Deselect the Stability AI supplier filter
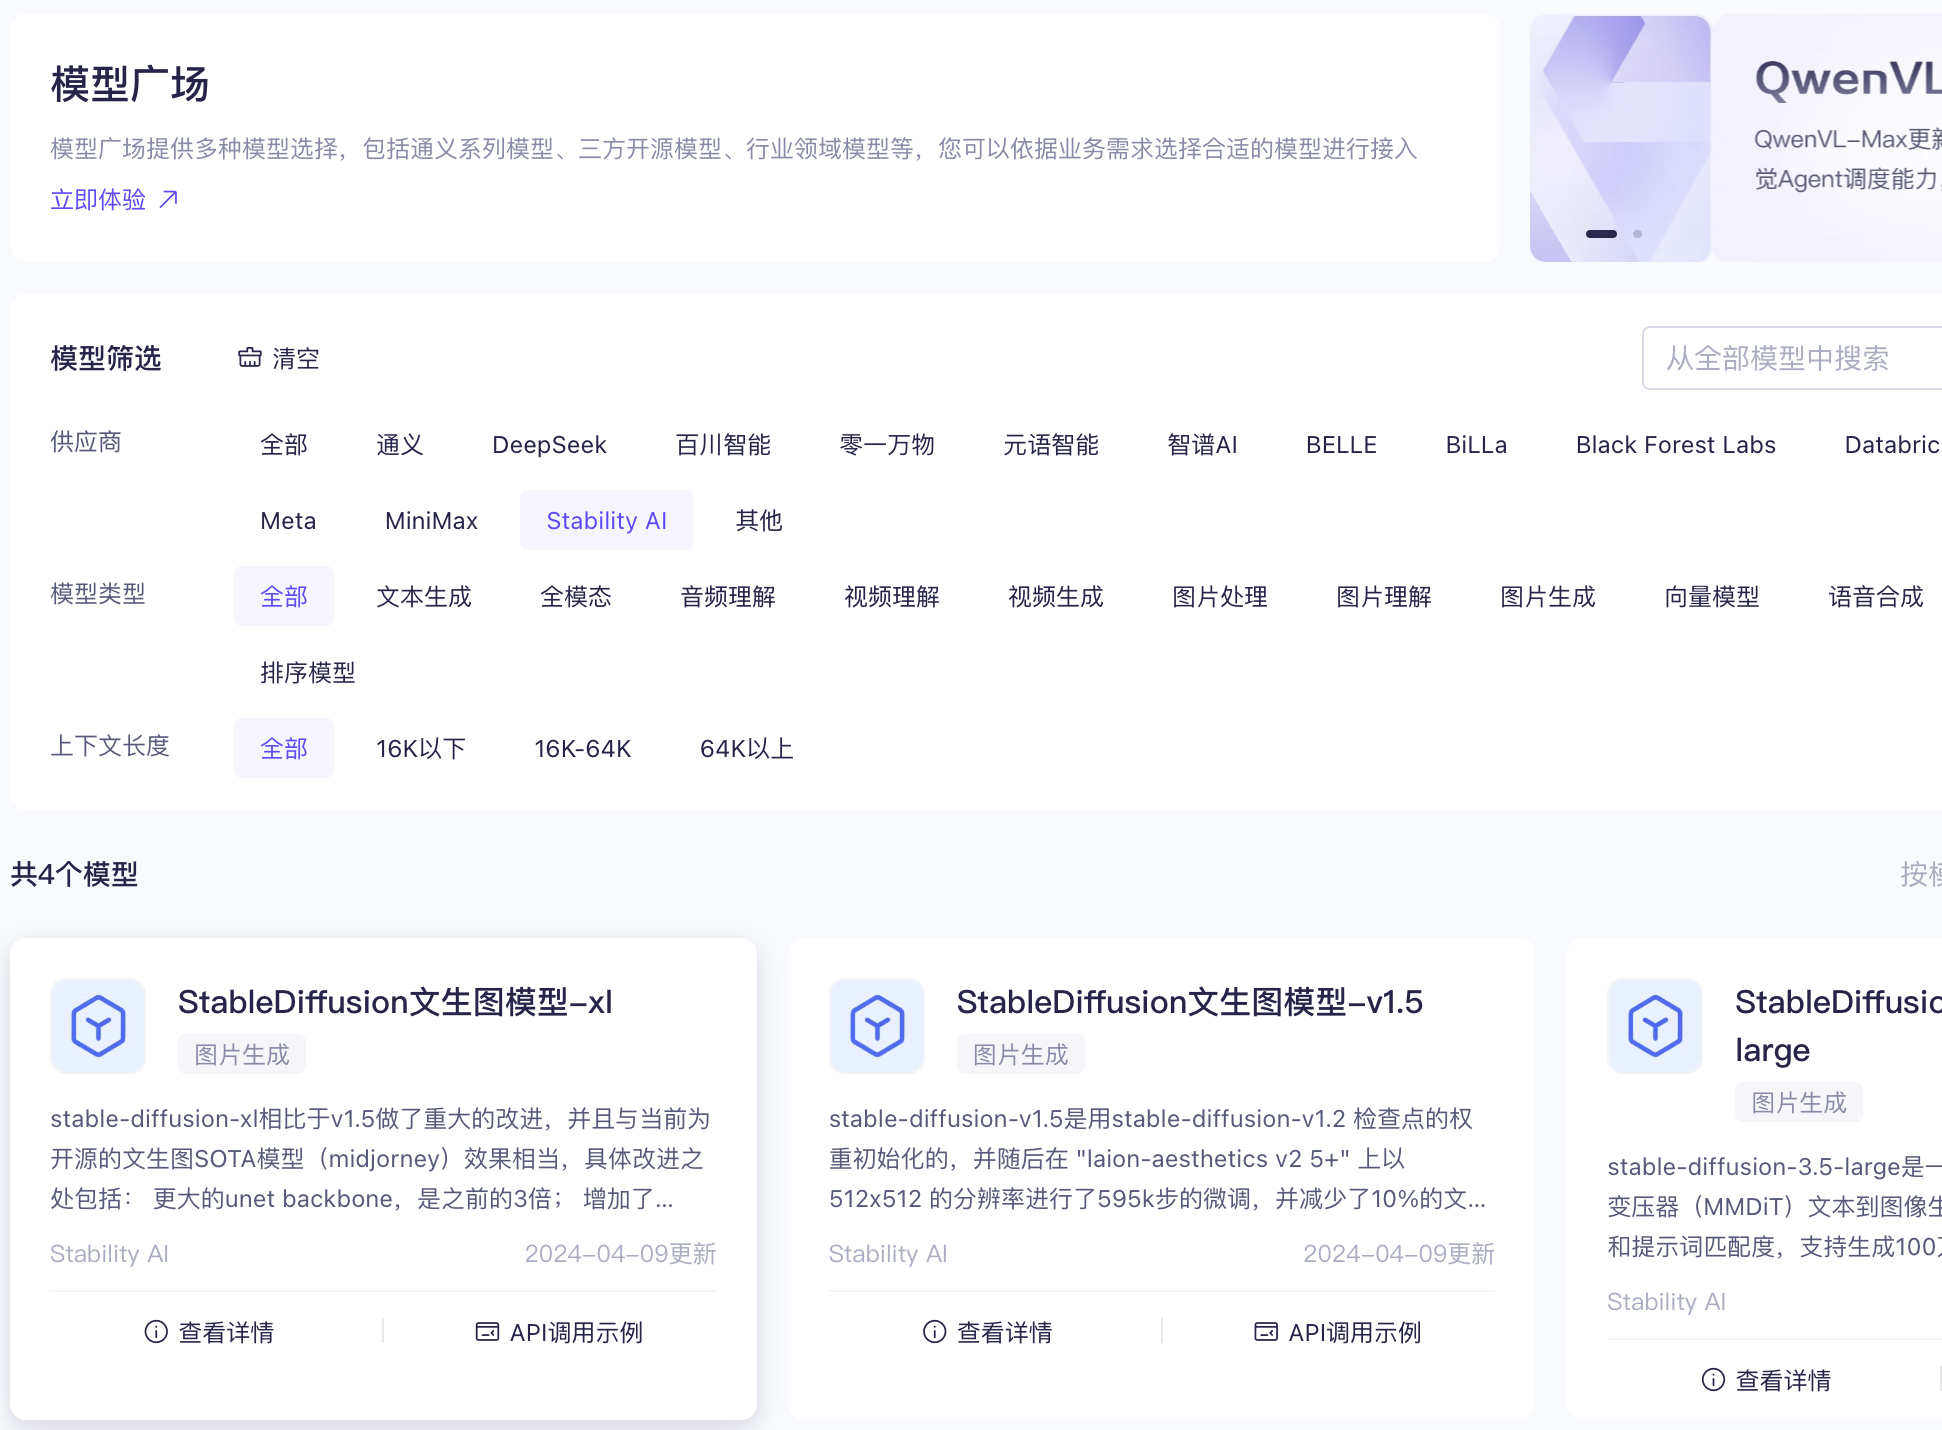The image size is (1942, 1430). pos(606,521)
